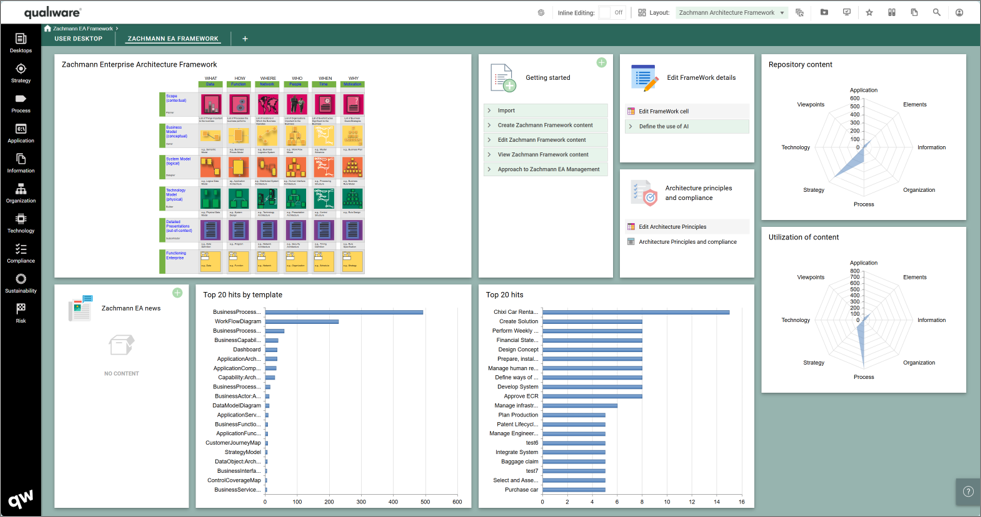Open the Scope row People cell thumbnail
981x517 pixels.
(x=296, y=105)
